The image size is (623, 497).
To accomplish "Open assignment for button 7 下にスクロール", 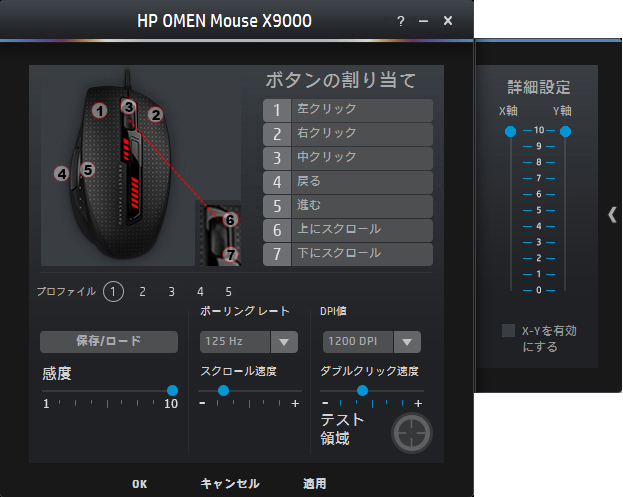I will pos(348,254).
